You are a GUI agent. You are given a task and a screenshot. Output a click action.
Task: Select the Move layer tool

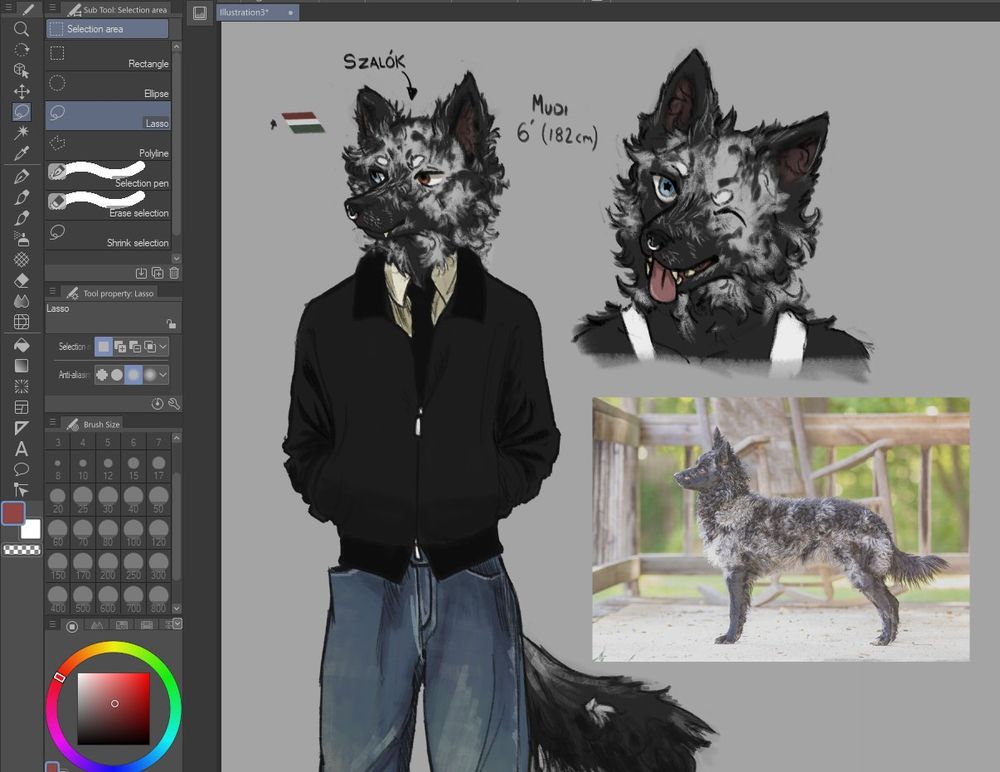point(21,91)
